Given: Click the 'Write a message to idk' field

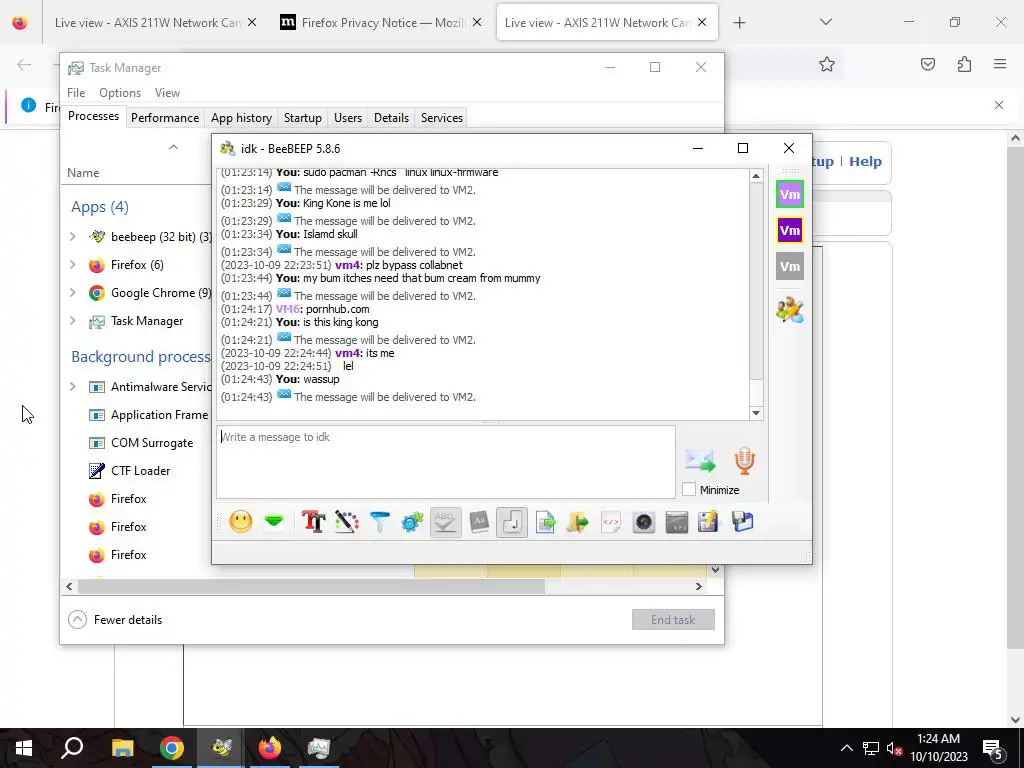Looking at the screenshot, I should coord(445,462).
